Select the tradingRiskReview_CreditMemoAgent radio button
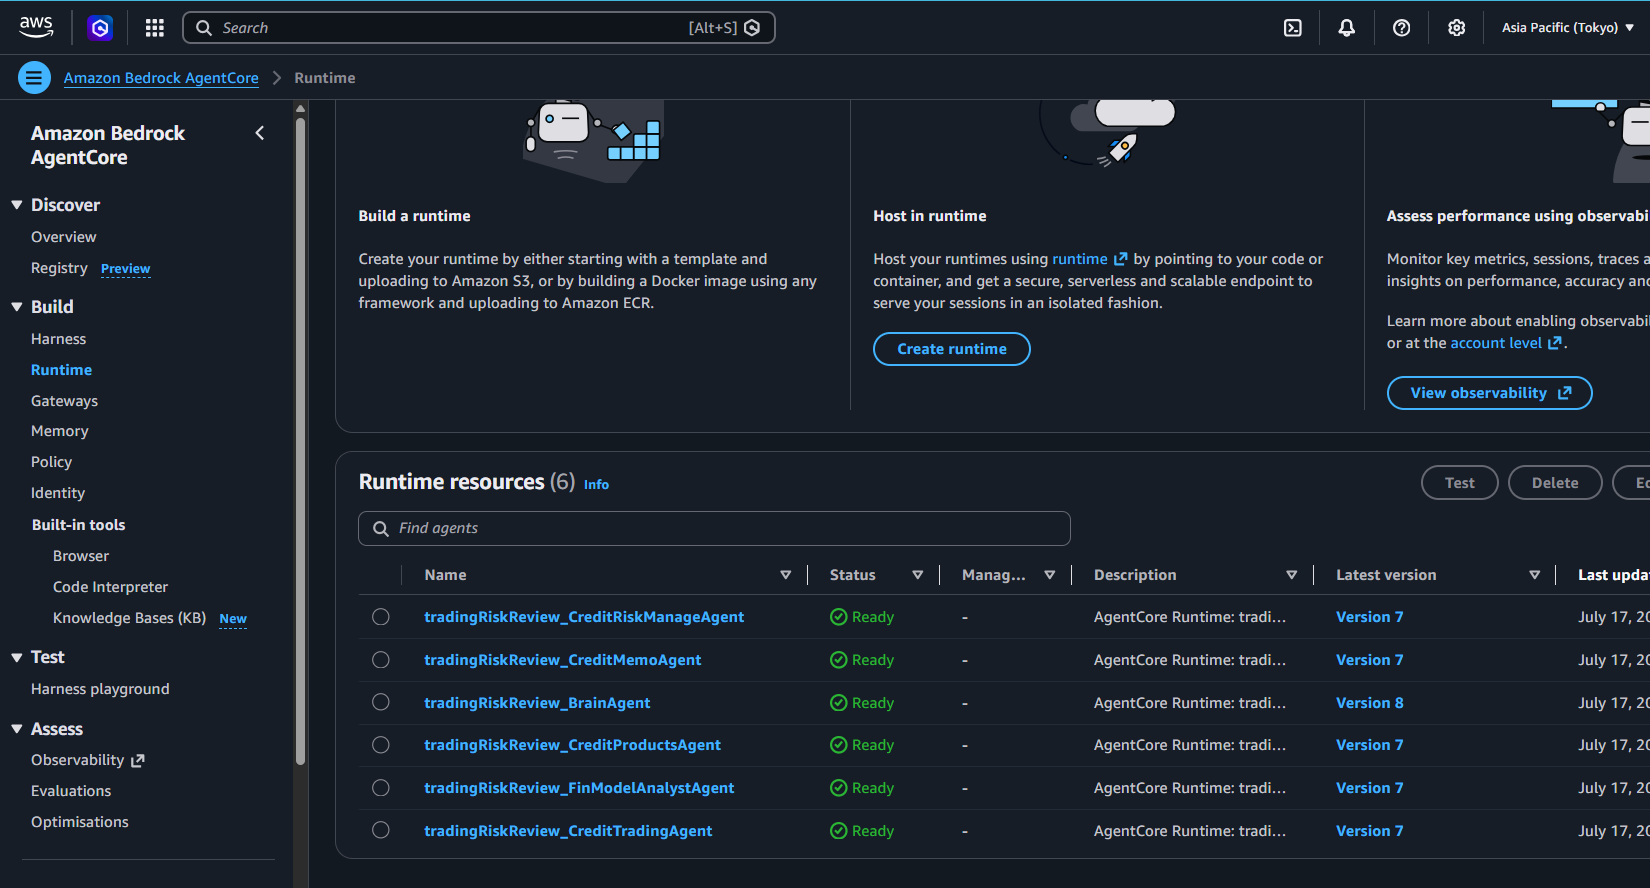 (381, 660)
